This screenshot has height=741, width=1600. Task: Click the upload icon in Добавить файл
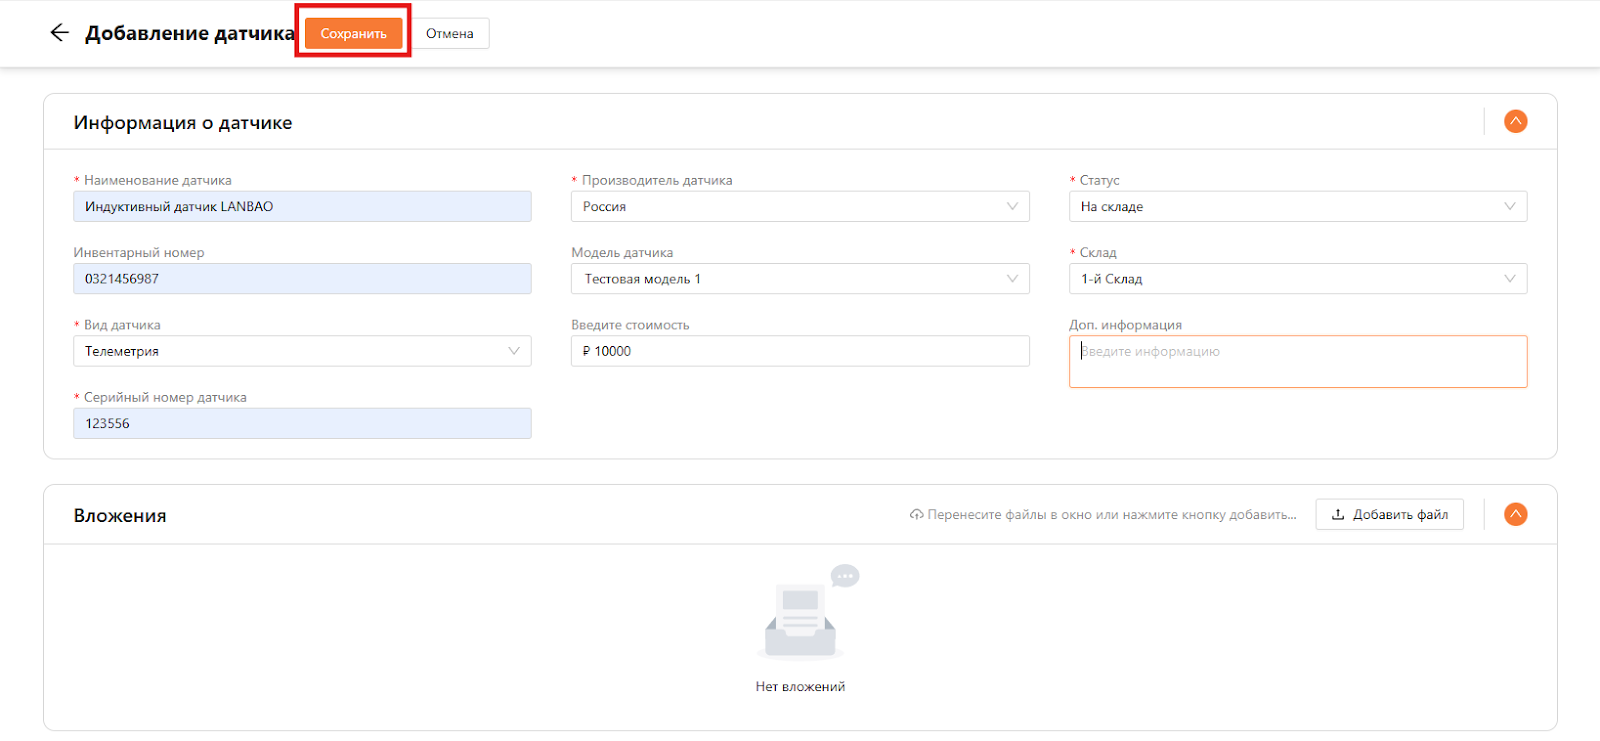point(1338,515)
